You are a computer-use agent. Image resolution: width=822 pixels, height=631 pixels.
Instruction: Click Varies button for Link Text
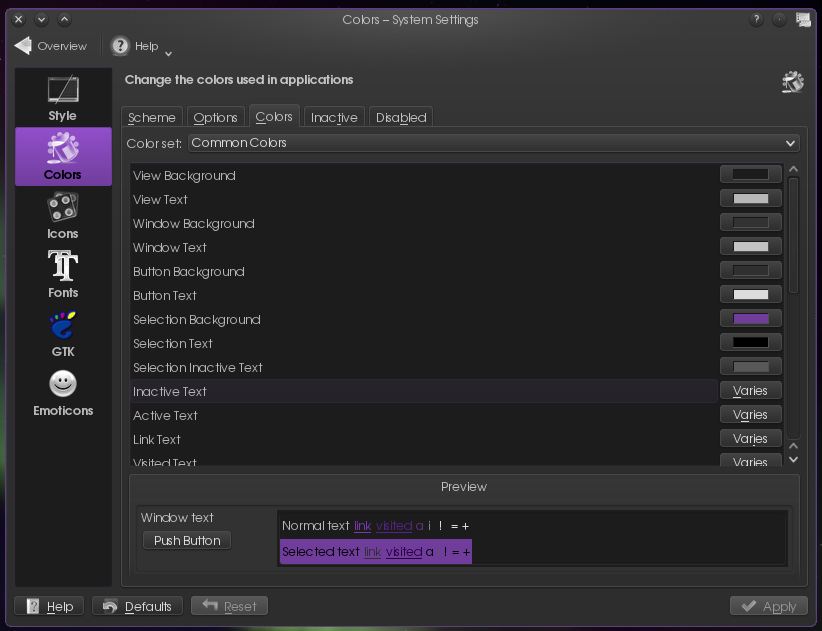click(751, 439)
